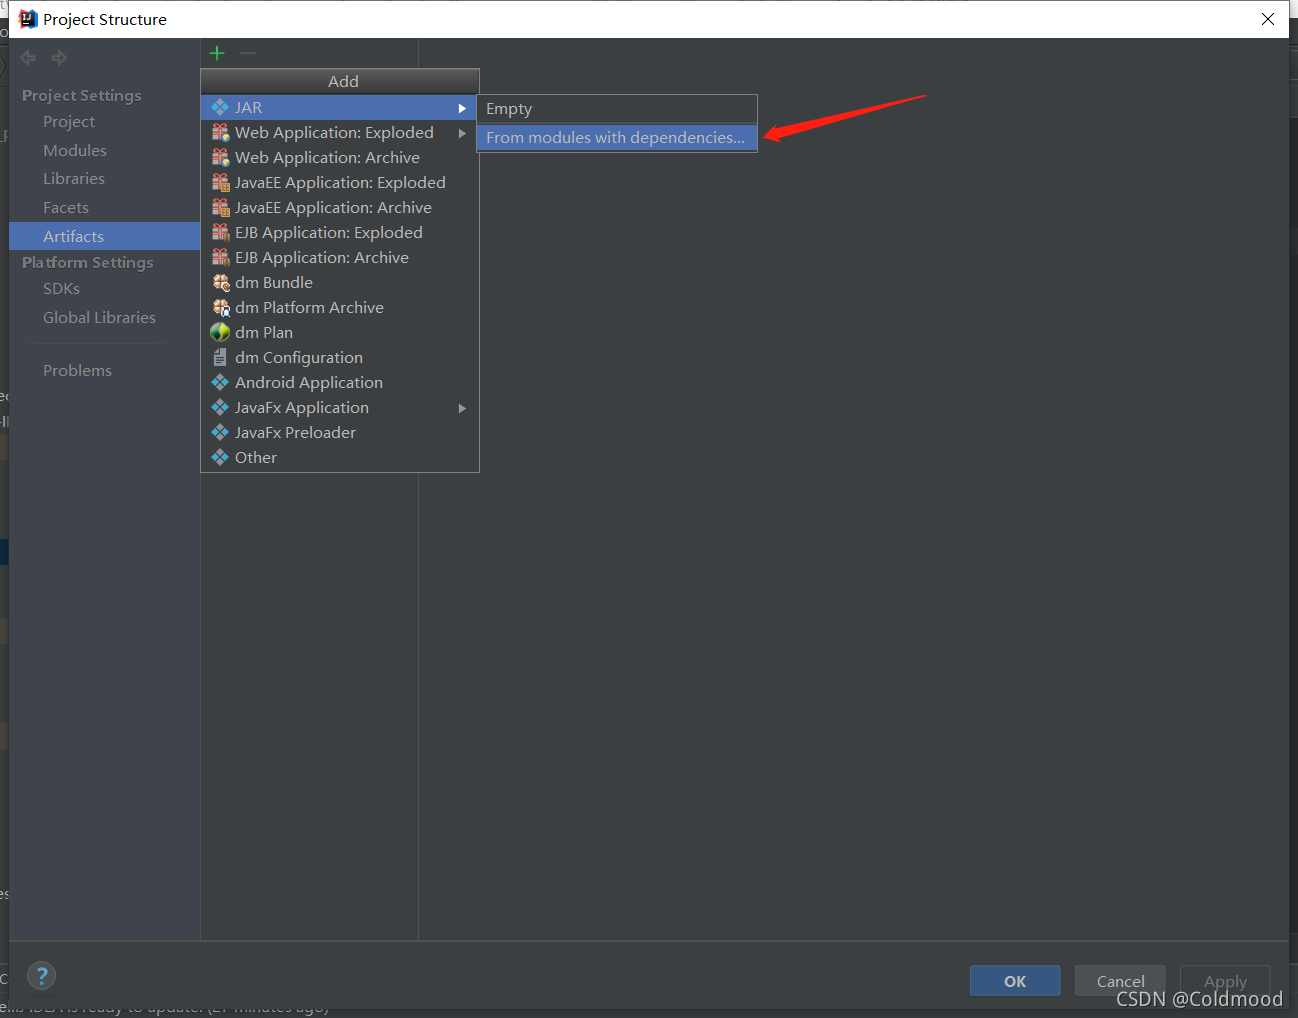Click the dm Plan globe icon

tap(220, 332)
